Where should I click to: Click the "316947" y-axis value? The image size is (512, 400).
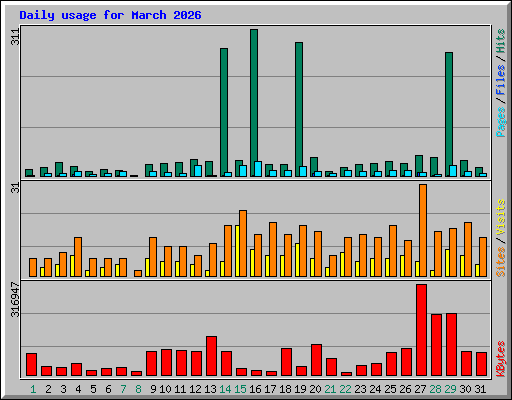coord(15,300)
